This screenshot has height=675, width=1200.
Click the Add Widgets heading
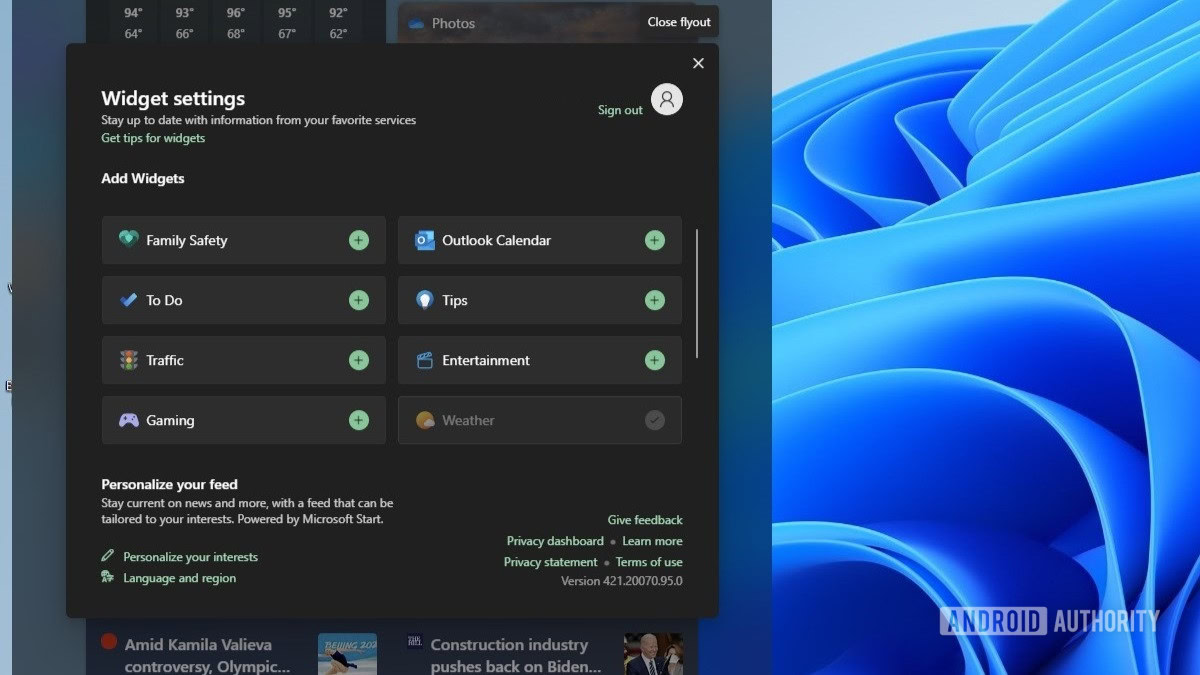click(143, 178)
